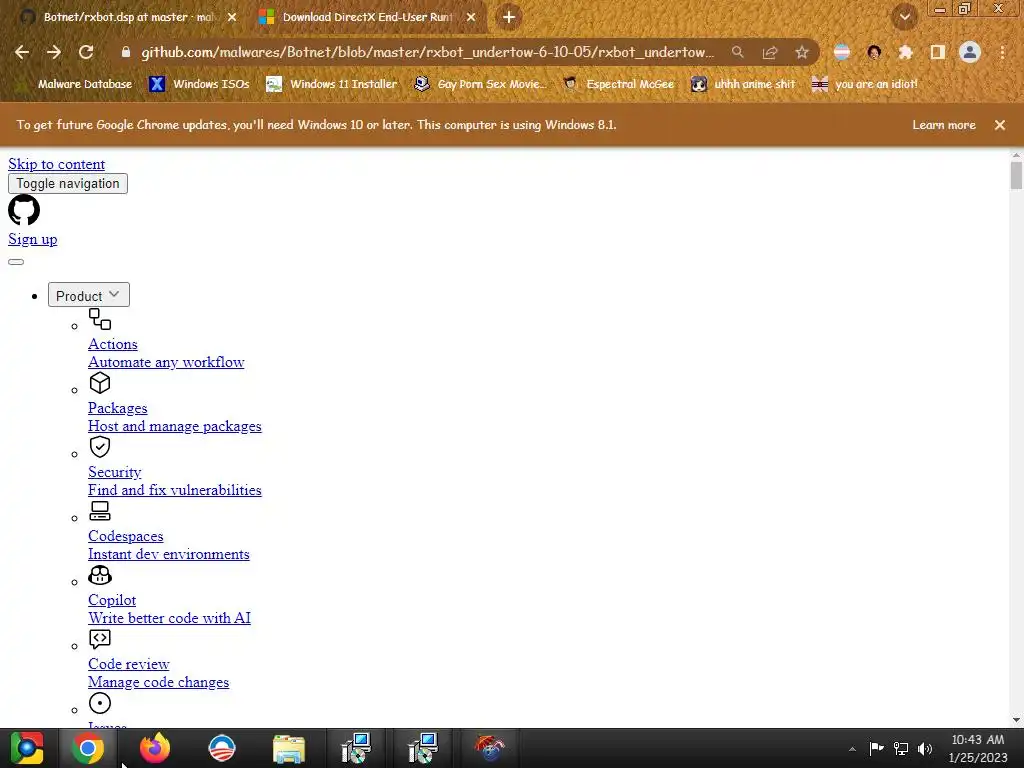Image resolution: width=1024 pixels, height=768 pixels.
Task: Open the Packages link
Action: [118, 408]
